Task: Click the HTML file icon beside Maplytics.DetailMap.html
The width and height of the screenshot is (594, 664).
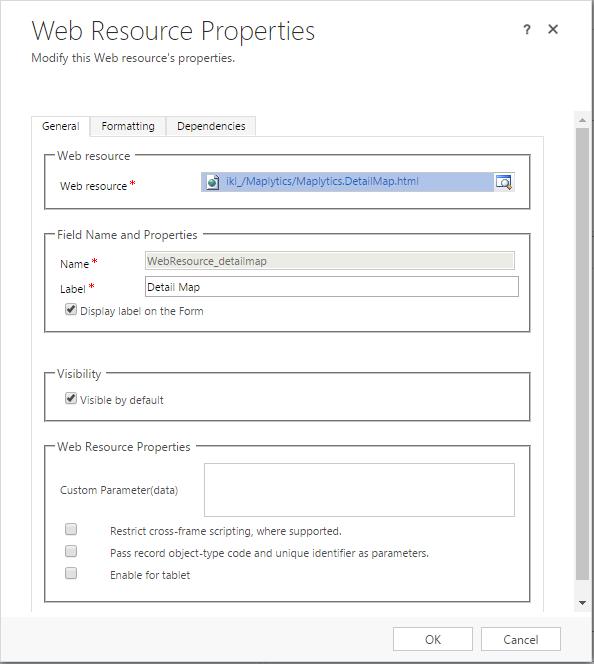Action: click(x=213, y=182)
